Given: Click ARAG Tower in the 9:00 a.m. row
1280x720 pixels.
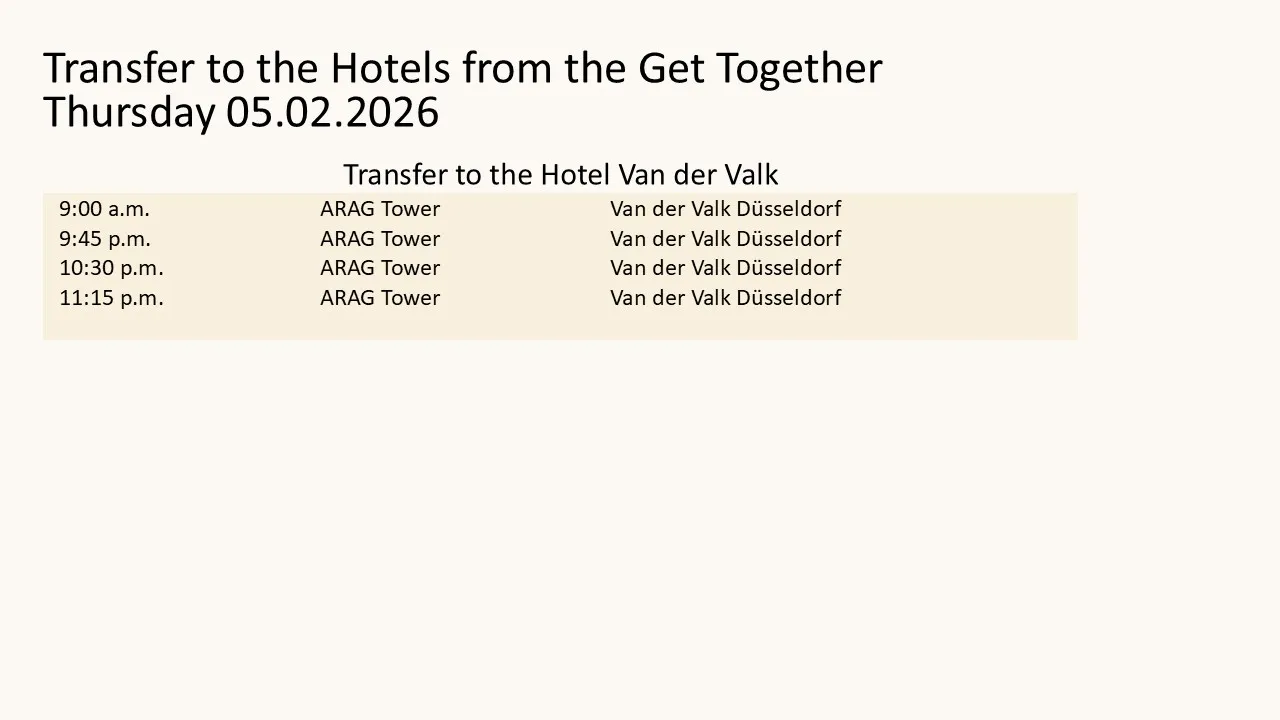Looking at the screenshot, I should click(x=380, y=209).
